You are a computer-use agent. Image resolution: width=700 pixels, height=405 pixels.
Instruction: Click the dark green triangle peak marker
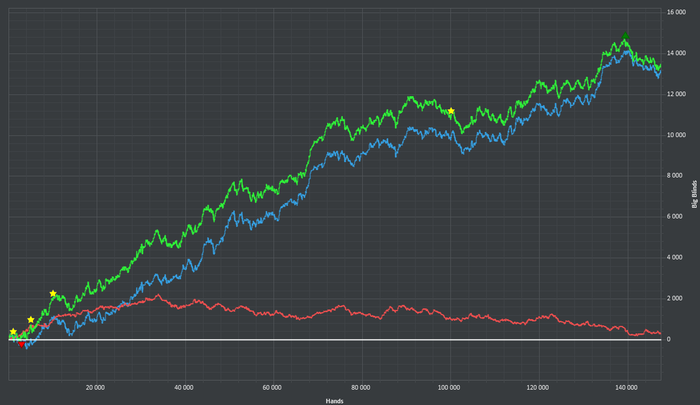tap(625, 35)
